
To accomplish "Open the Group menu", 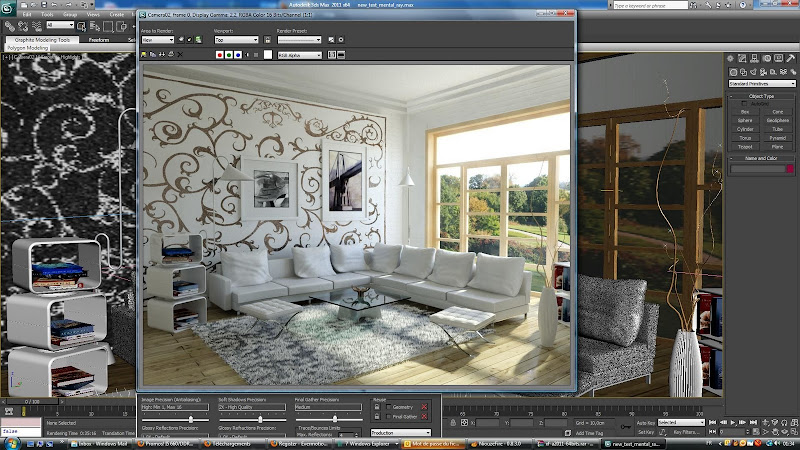I will (x=69, y=14).
